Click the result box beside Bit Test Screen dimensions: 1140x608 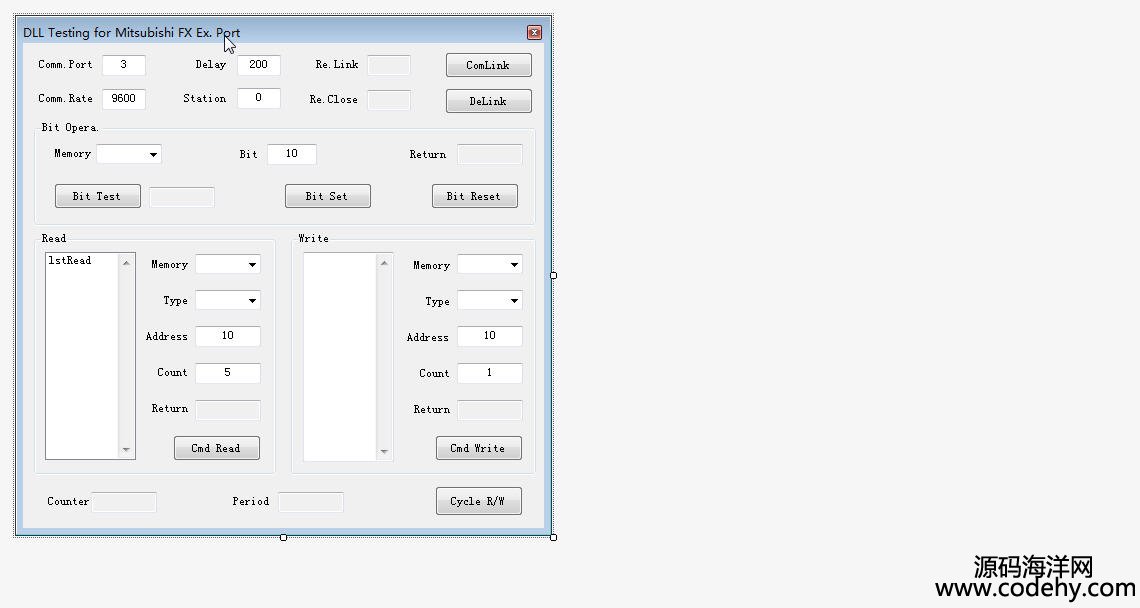[x=182, y=196]
